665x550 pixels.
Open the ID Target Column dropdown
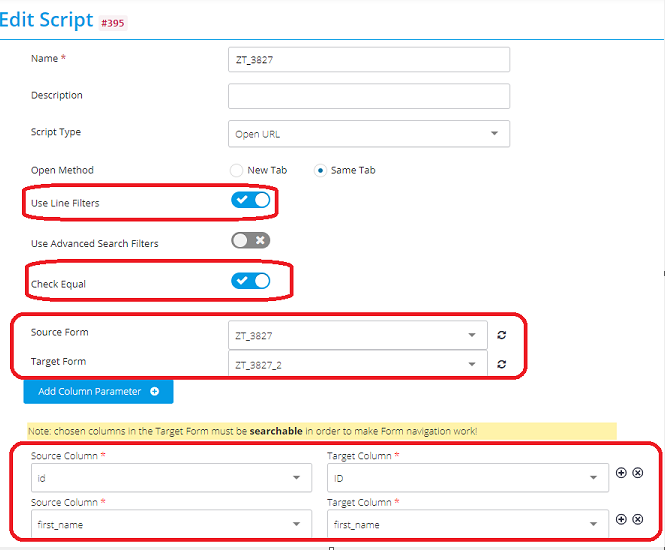(x=468, y=478)
